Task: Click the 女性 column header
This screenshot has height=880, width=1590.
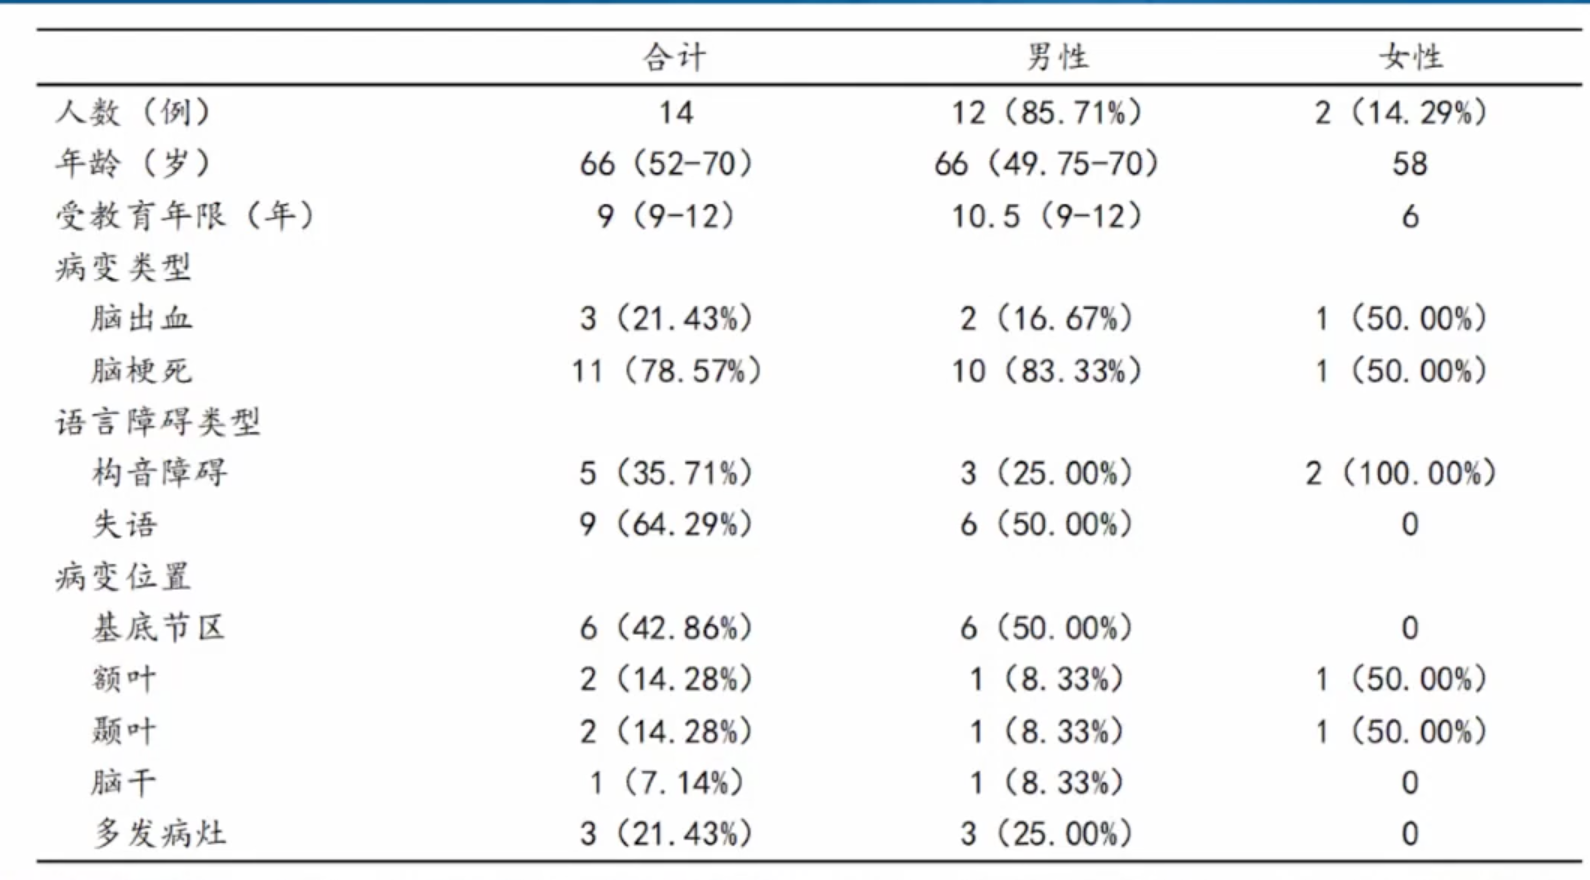Action: coord(1410,57)
